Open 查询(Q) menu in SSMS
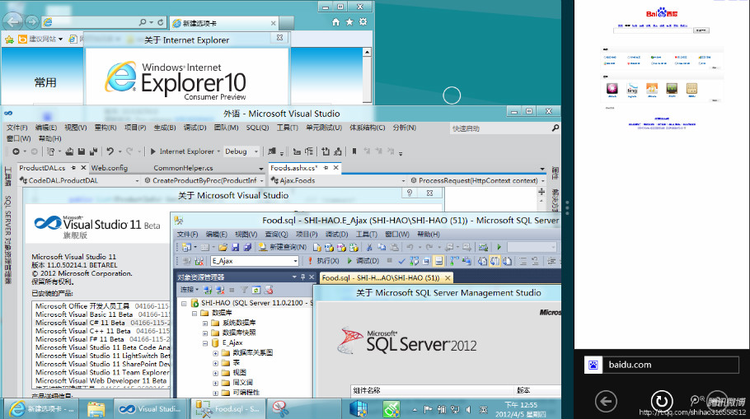The image size is (750, 419). pos(276,234)
